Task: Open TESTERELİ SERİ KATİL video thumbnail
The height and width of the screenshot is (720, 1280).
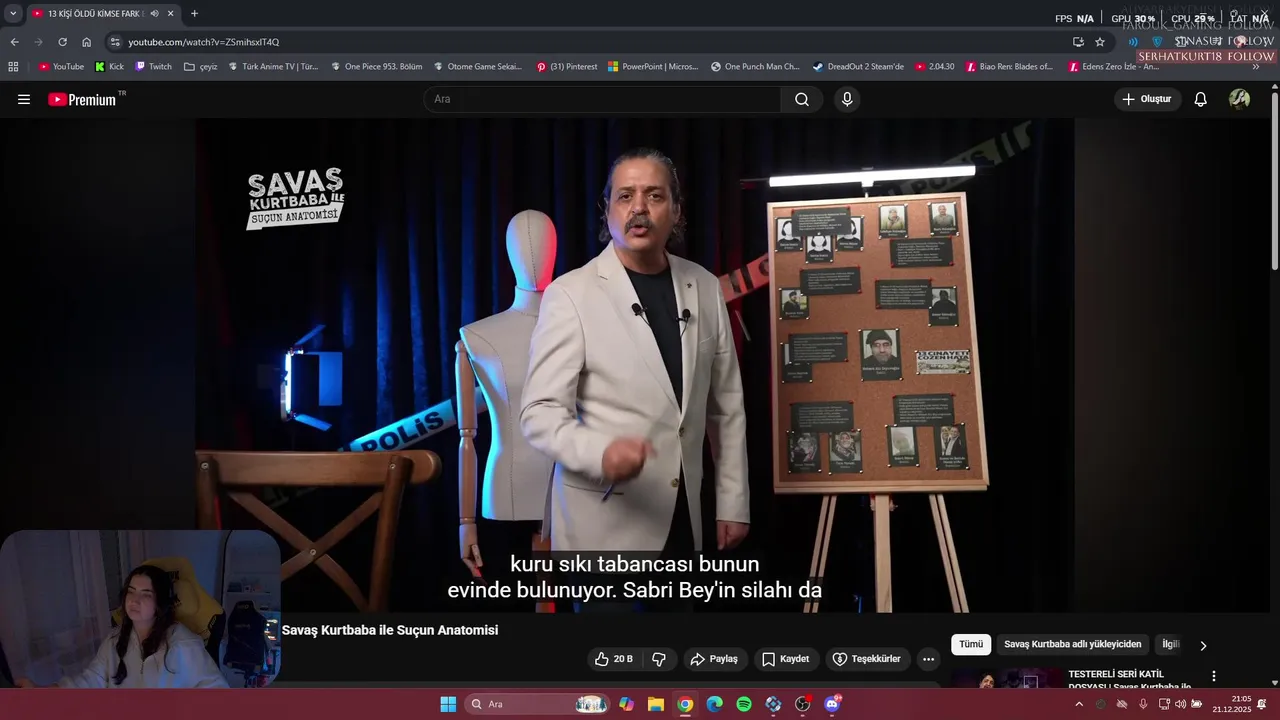Action: pos(1005,680)
